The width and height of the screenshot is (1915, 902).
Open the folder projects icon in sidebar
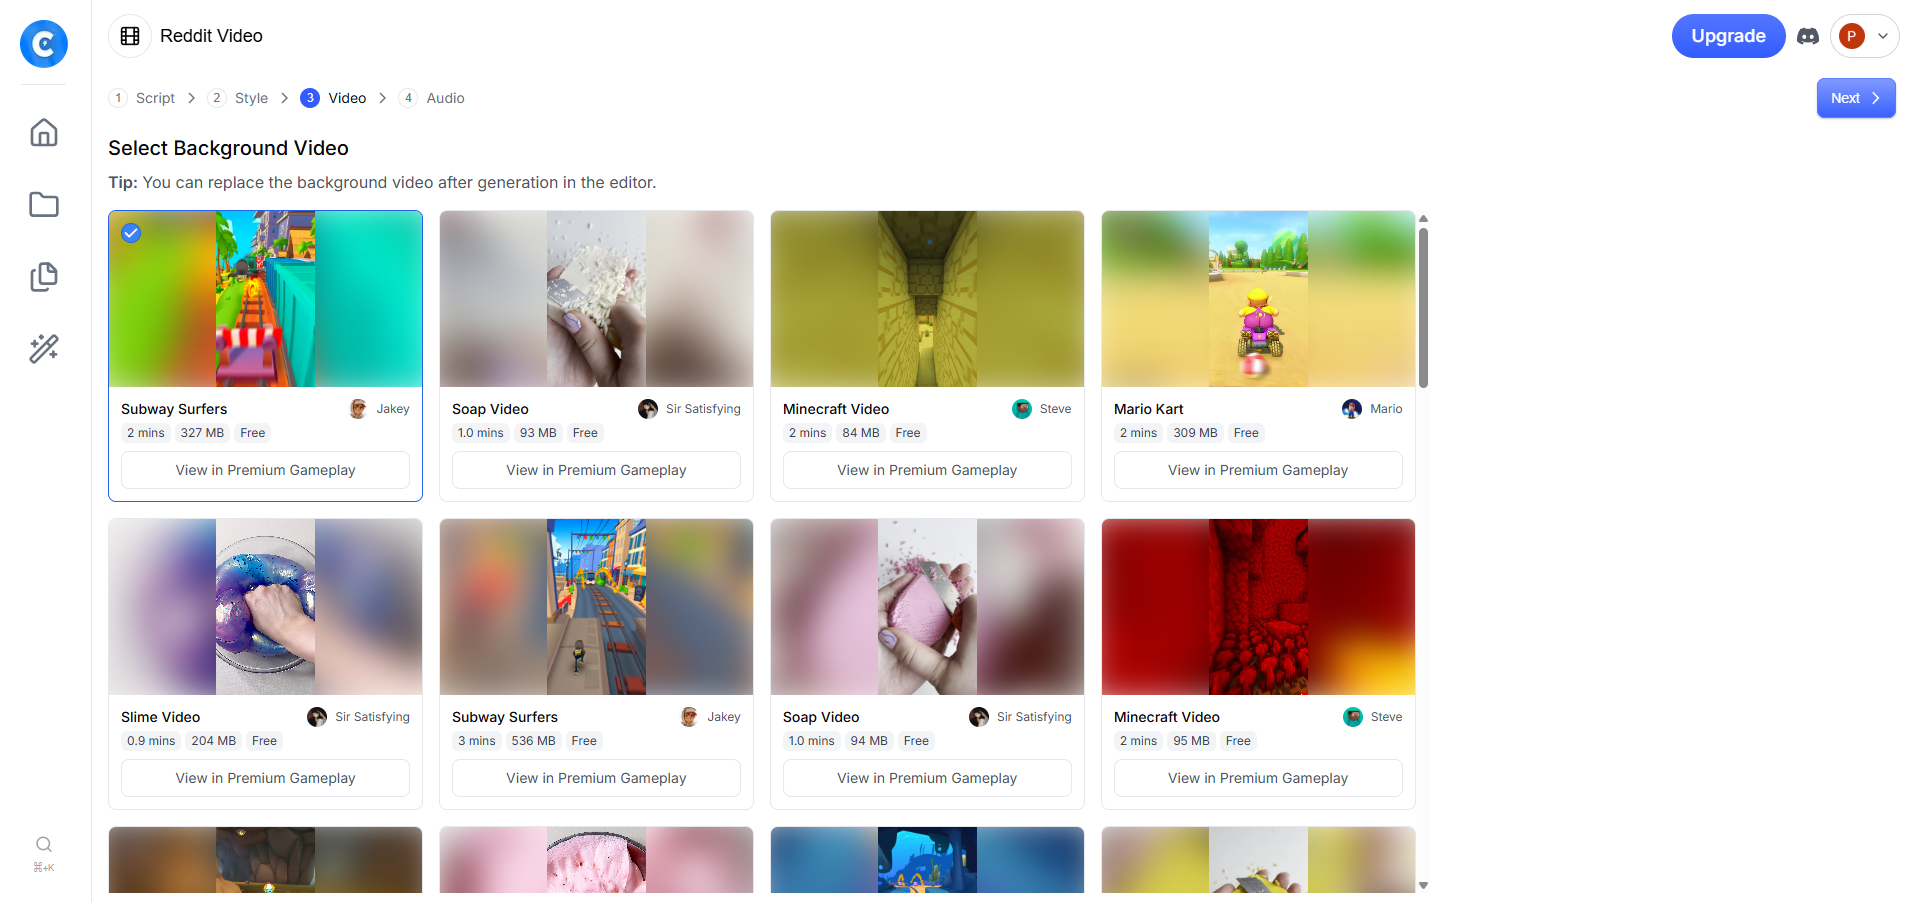(x=44, y=205)
